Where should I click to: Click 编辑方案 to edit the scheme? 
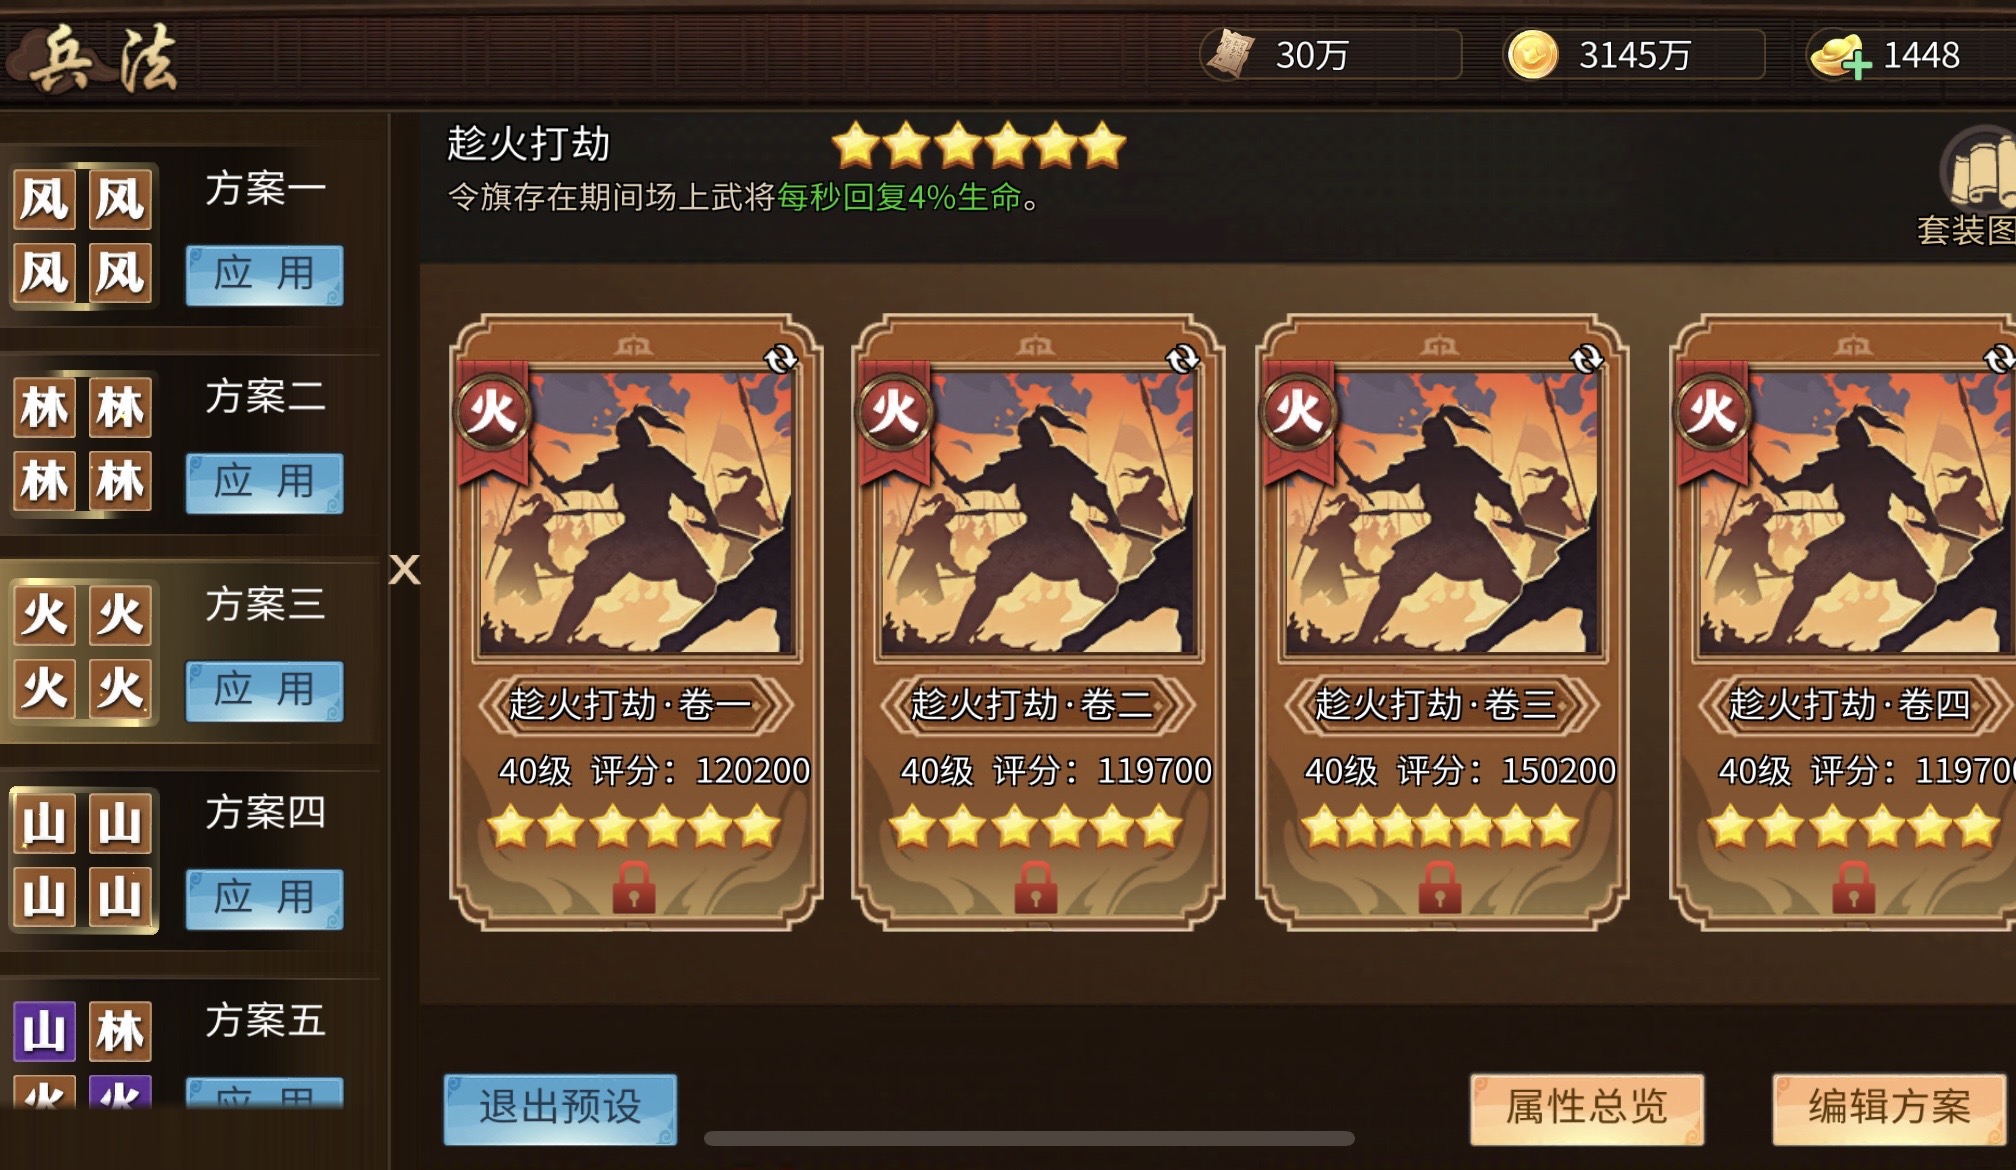(x=1889, y=1108)
